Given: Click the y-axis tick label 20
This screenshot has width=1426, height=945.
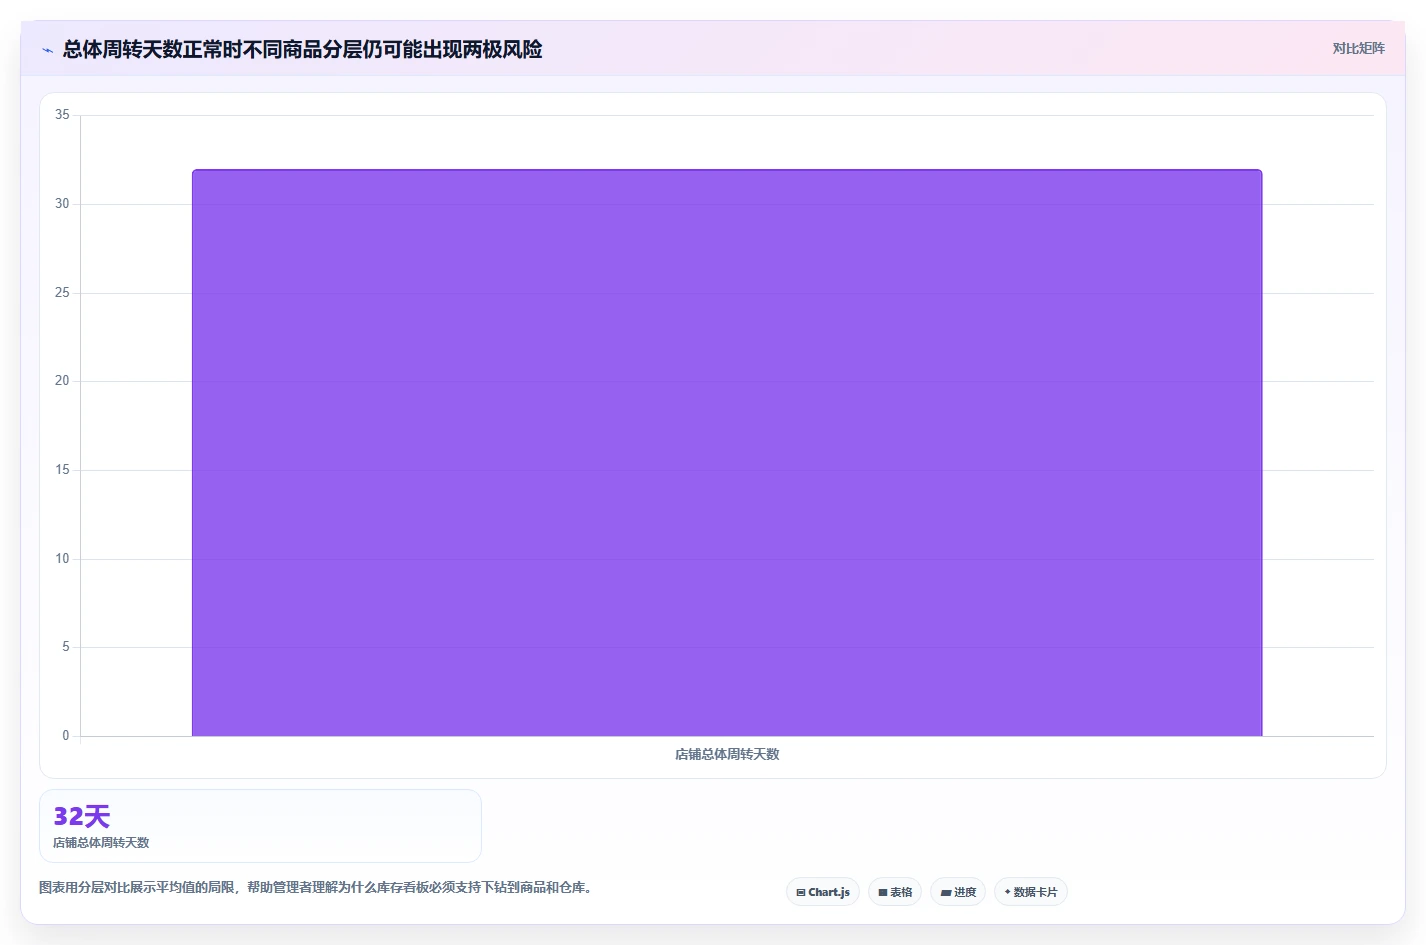Looking at the screenshot, I should point(62,381).
